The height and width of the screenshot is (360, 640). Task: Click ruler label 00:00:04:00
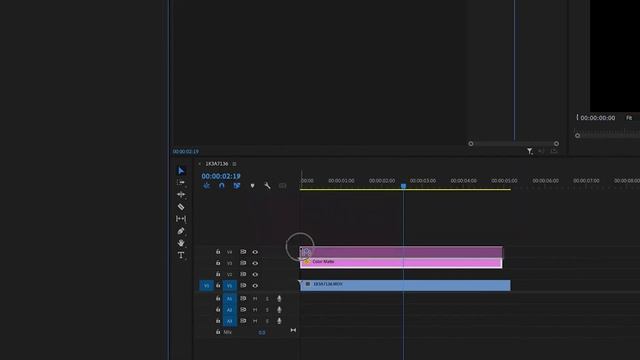click(463, 180)
